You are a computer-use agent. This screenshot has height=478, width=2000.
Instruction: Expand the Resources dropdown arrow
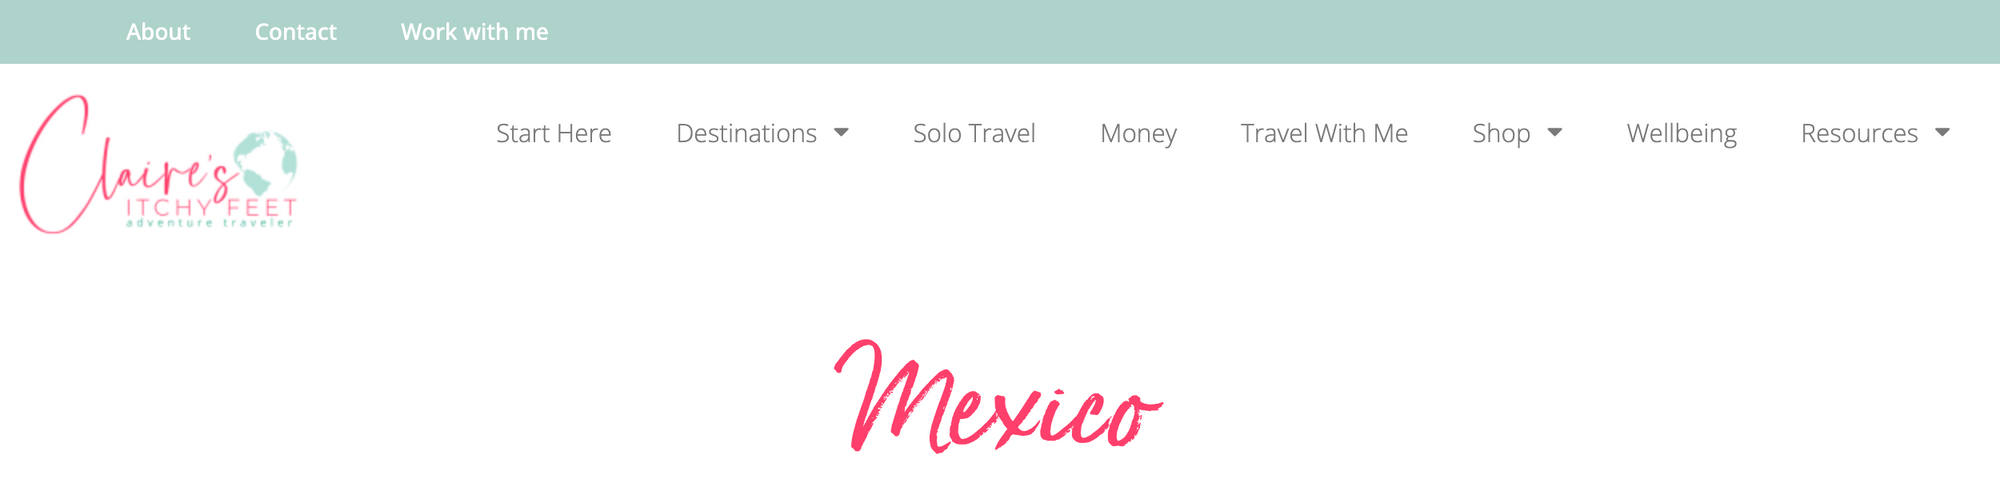(1942, 132)
